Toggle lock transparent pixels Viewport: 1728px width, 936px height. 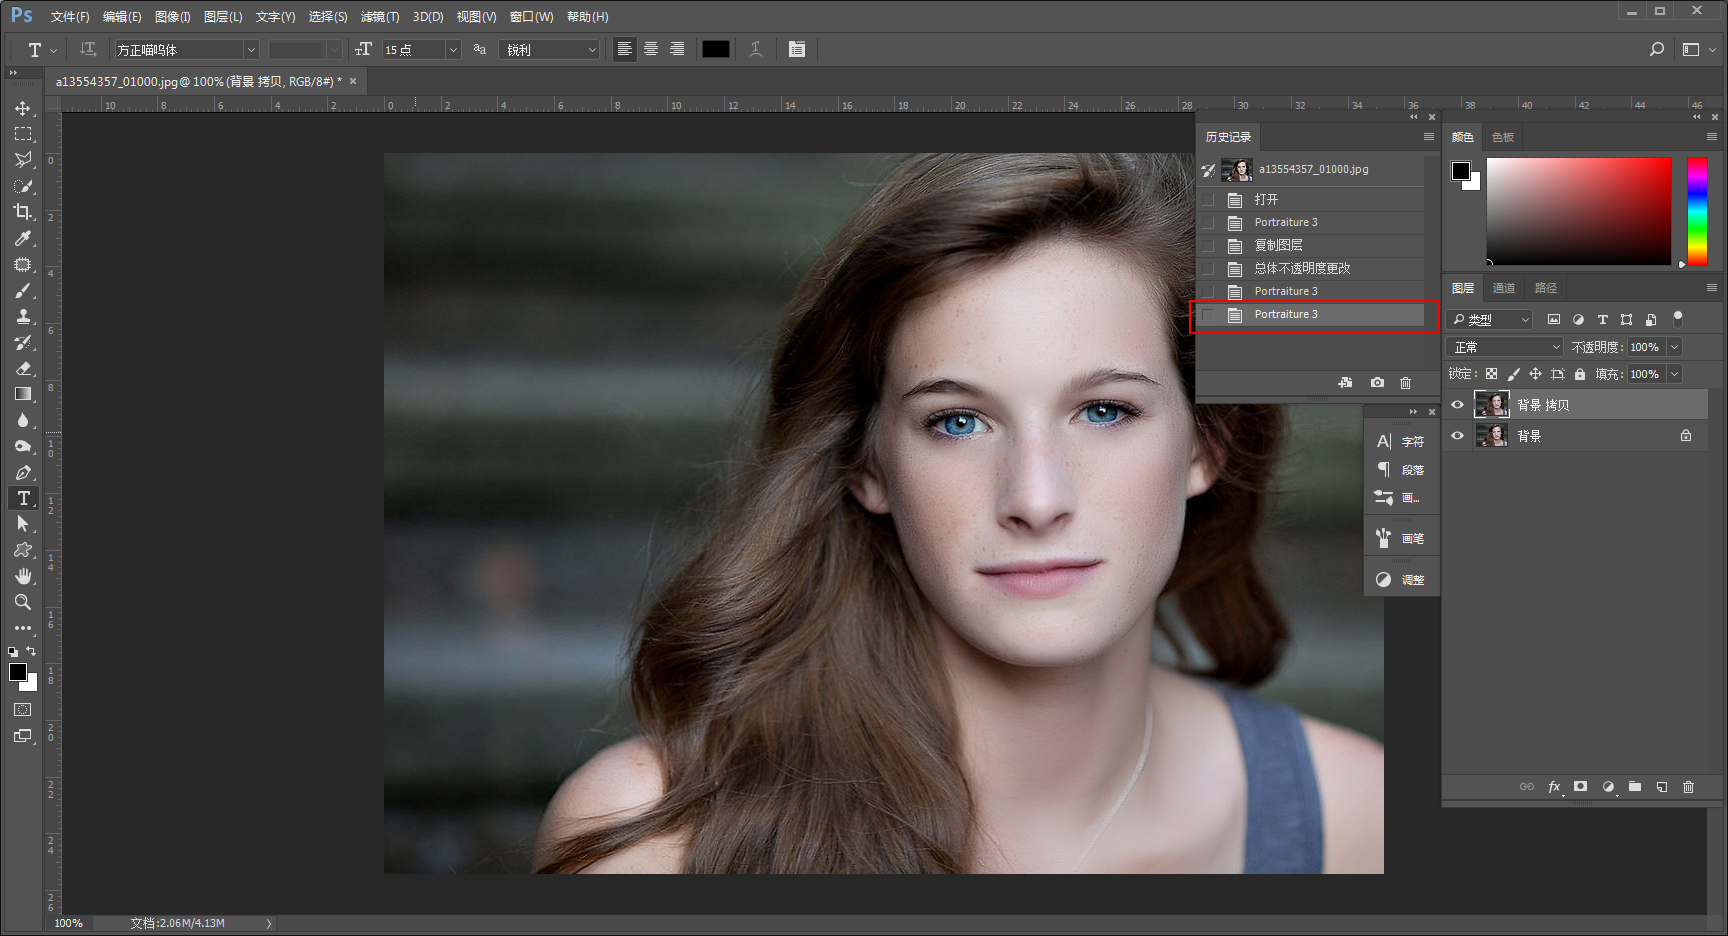point(1491,374)
